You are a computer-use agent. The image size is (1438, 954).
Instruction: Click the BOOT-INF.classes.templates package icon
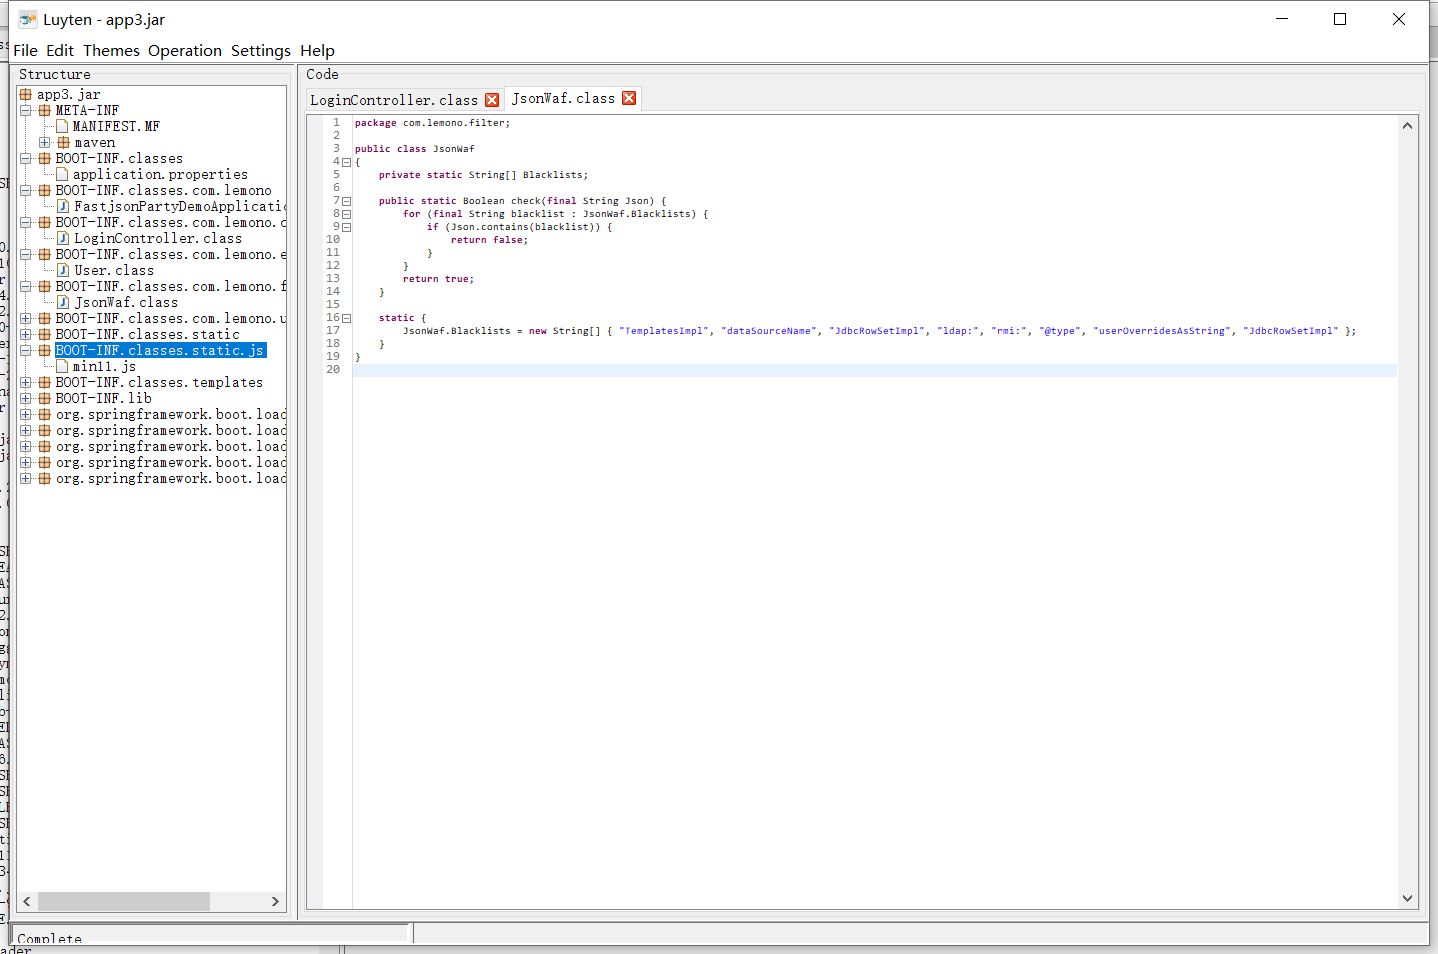pos(45,382)
